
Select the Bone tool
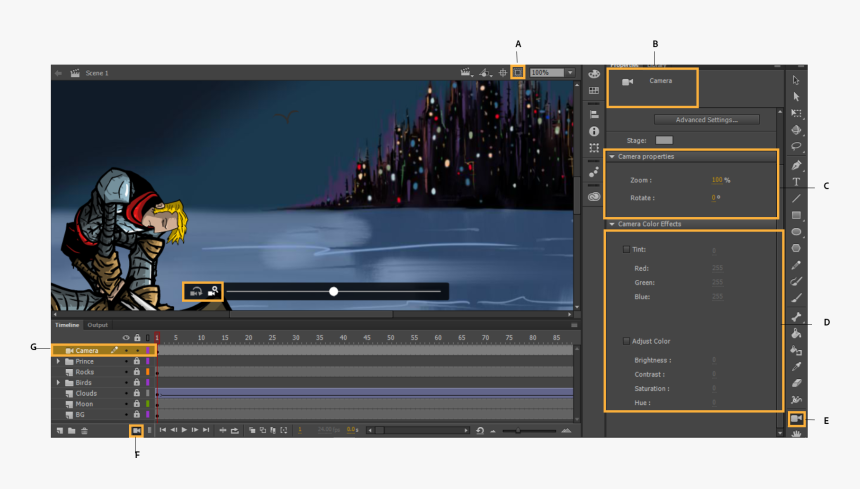tap(796, 317)
